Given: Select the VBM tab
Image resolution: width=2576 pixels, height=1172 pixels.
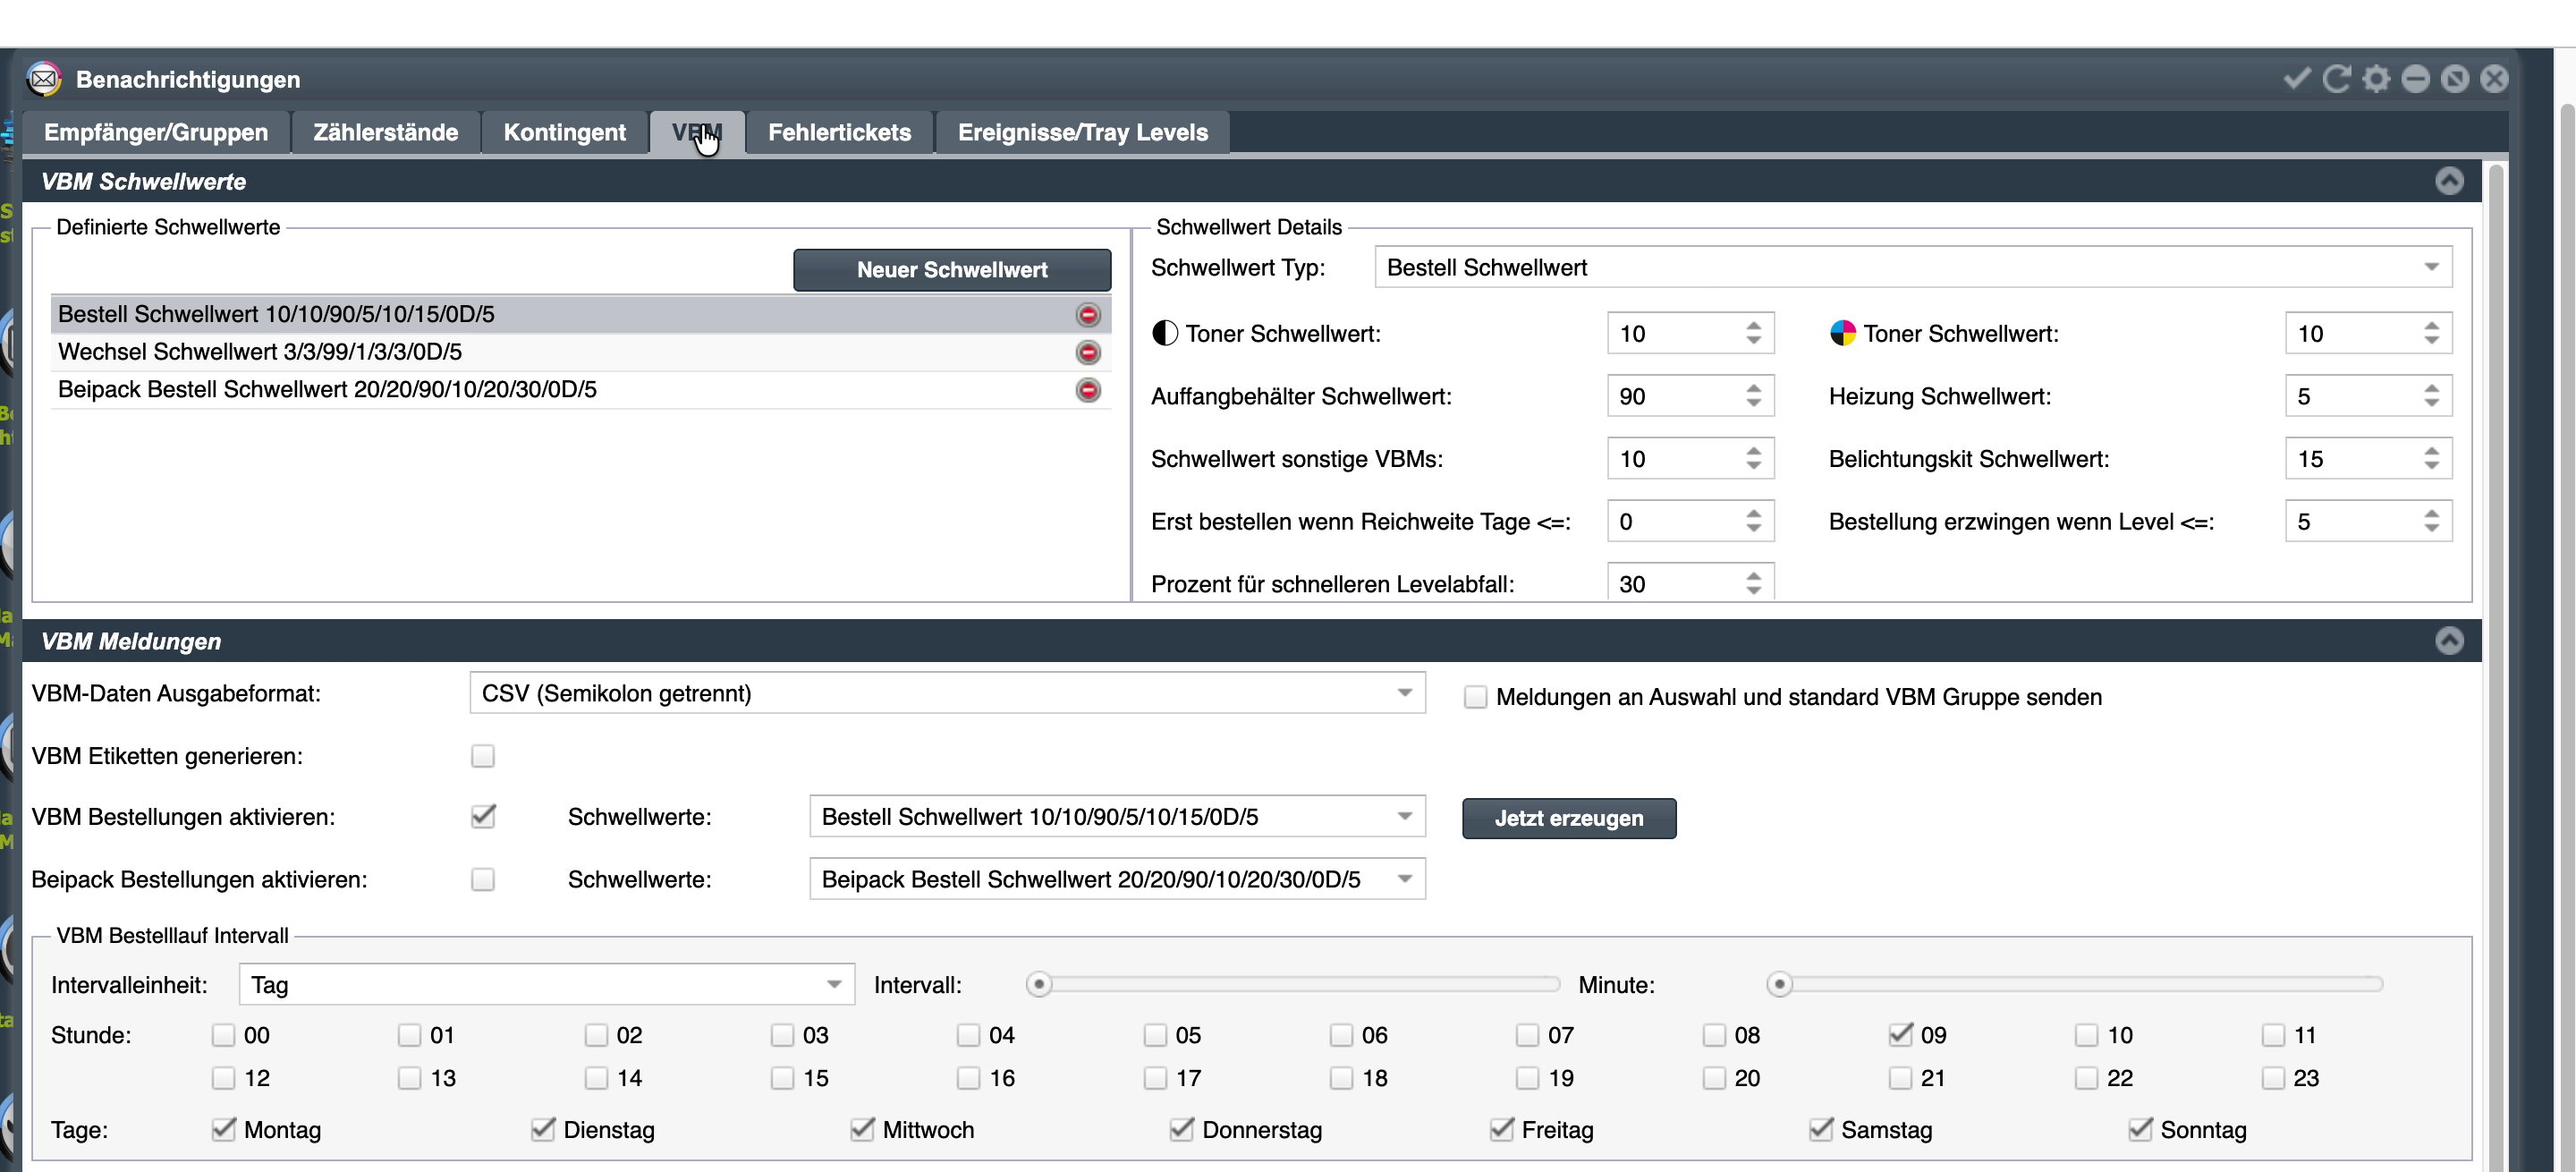Looking at the screenshot, I should coord(697,132).
